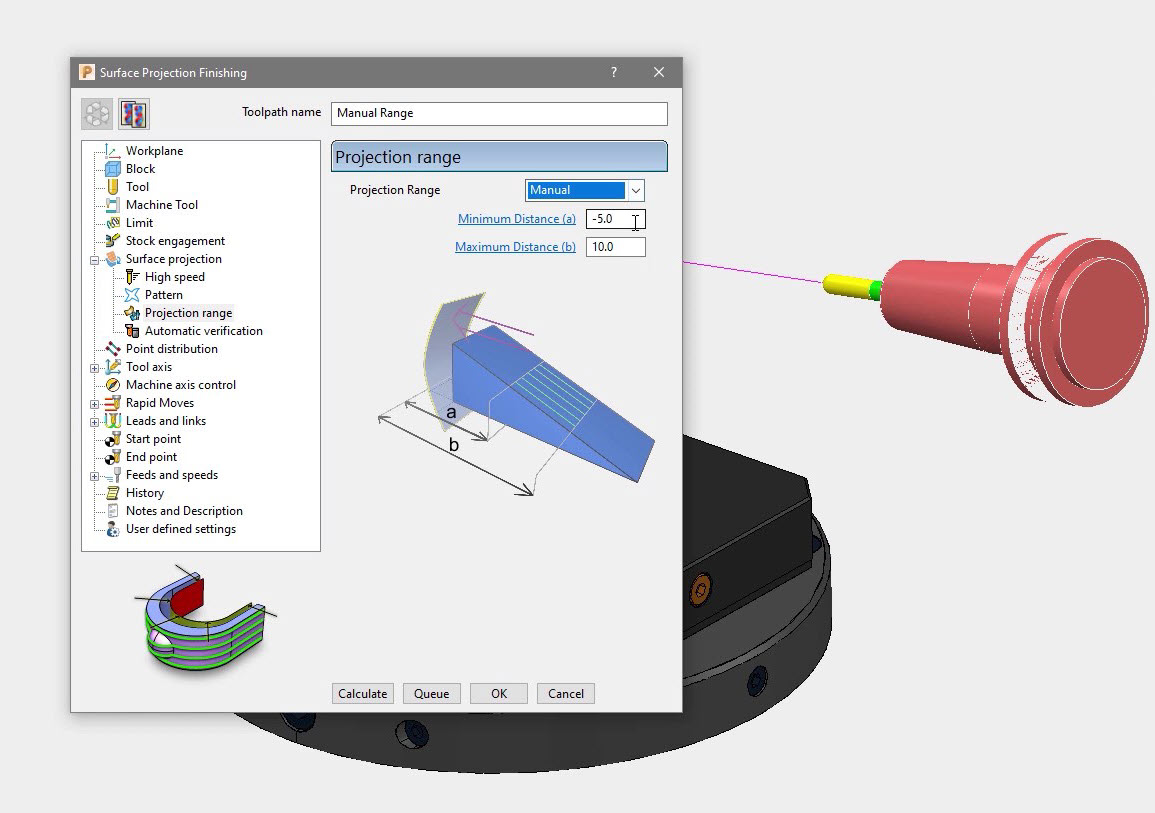Image resolution: width=1155 pixels, height=813 pixels.
Task: Click the Machine Tool icon
Action: (x=110, y=205)
